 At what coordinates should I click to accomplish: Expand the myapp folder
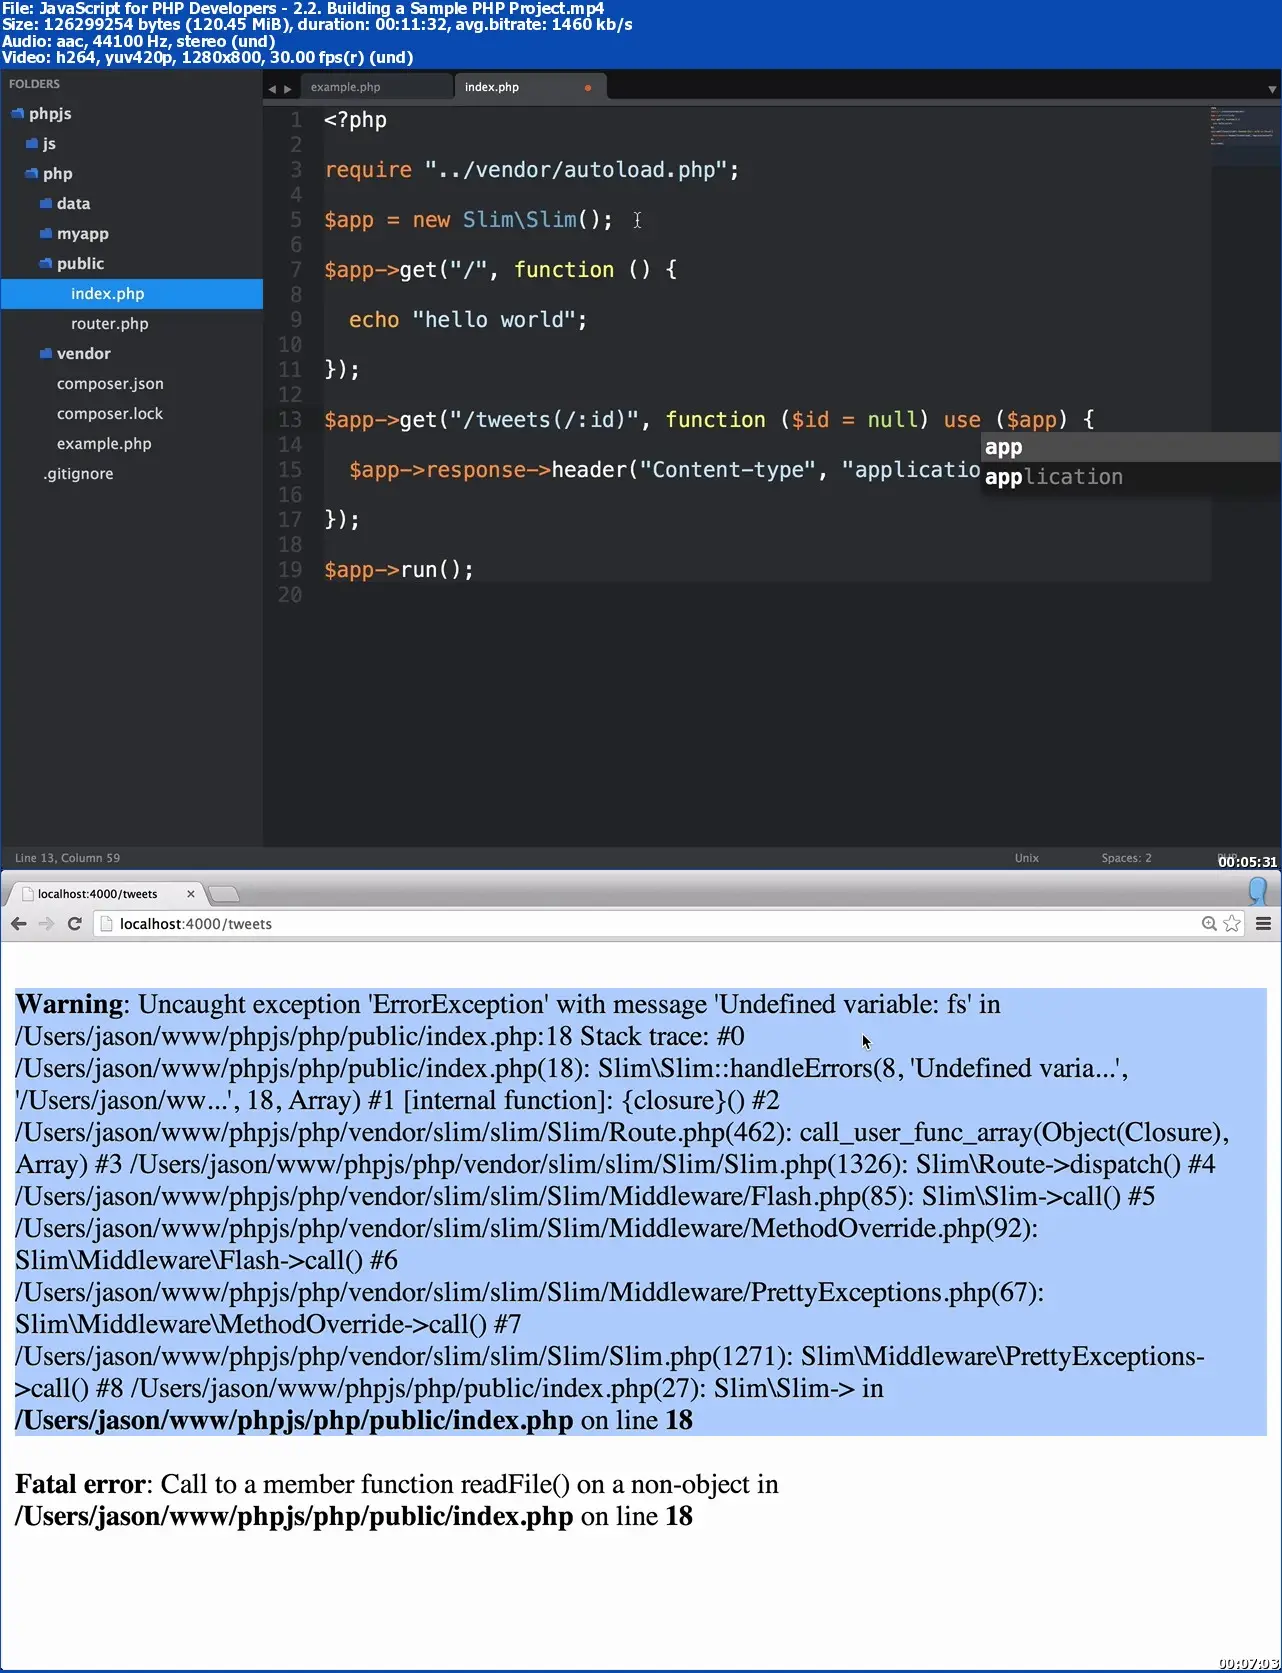[45, 234]
